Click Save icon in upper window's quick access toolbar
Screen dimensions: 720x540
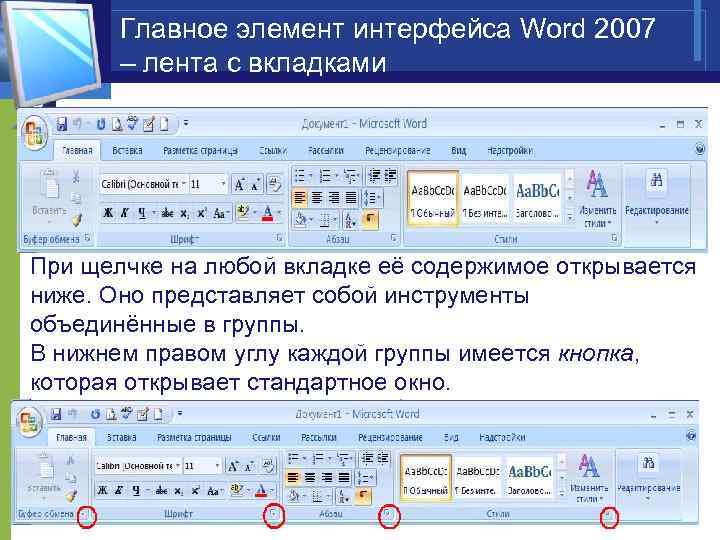(x=62, y=124)
